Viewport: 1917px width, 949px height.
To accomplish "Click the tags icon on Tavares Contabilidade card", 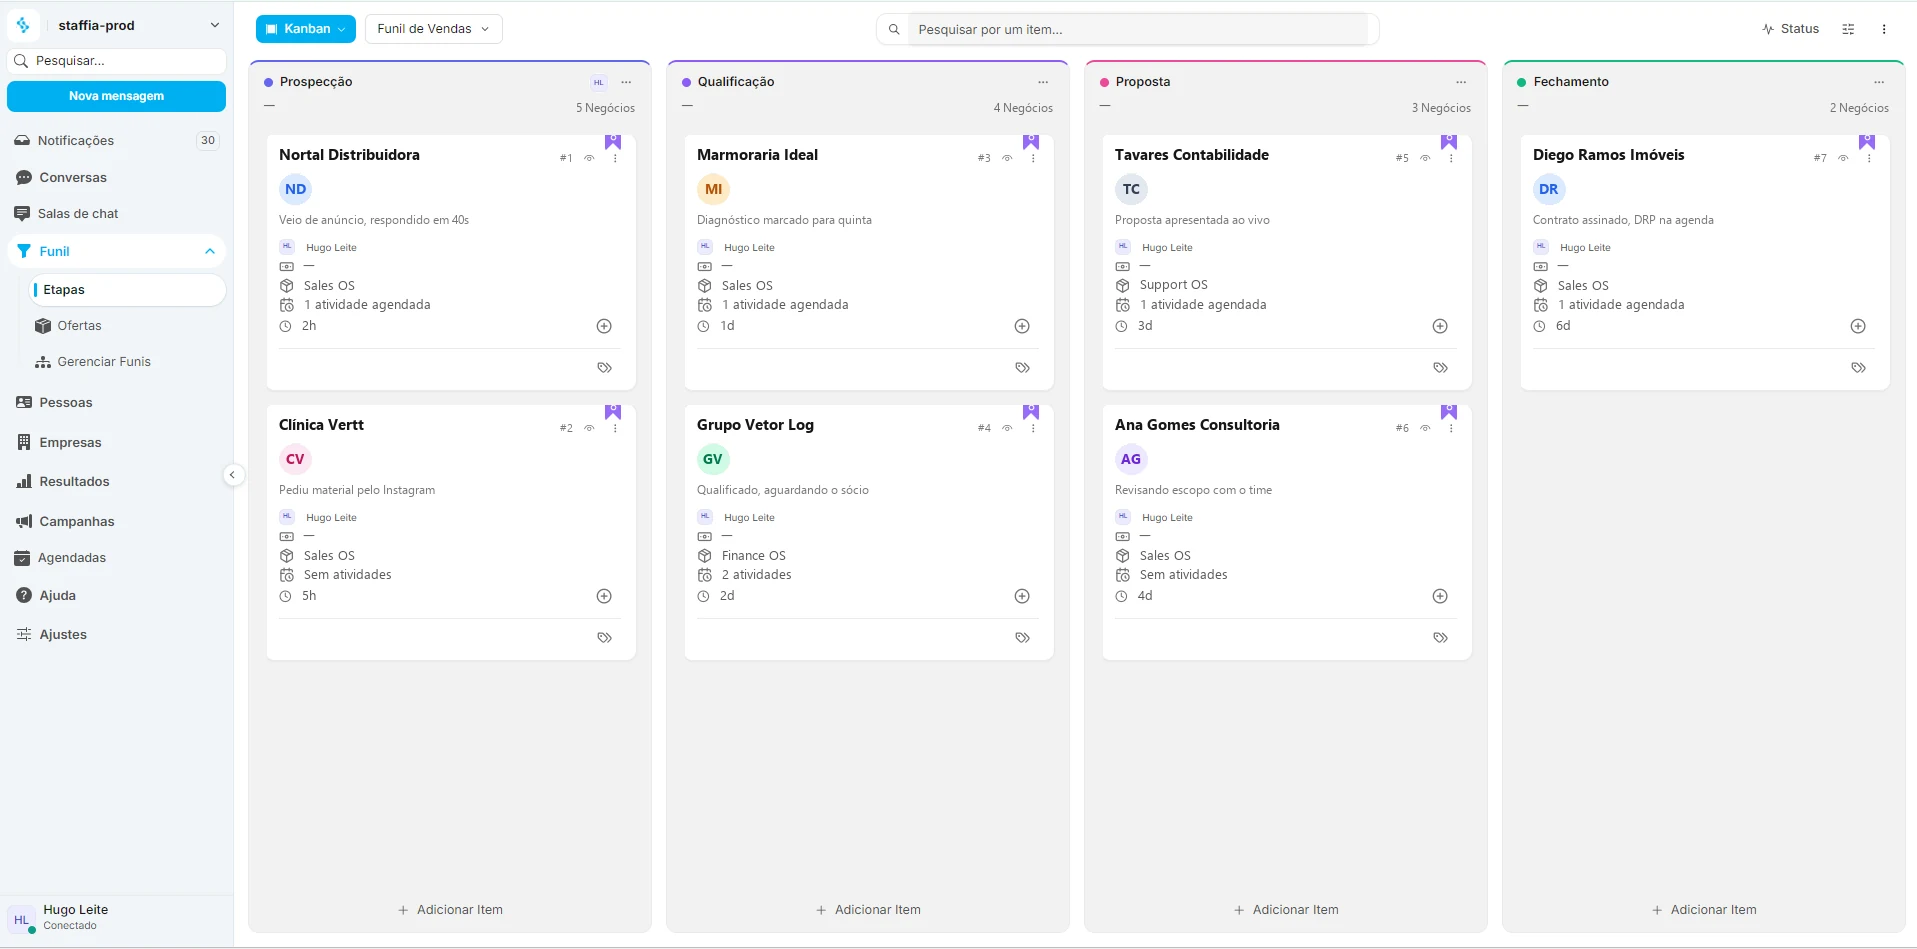I will pos(1440,368).
